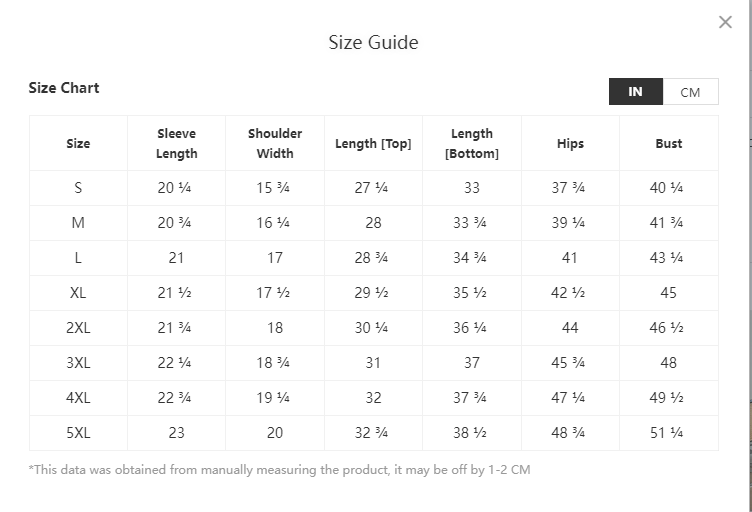Screen dimensions: 752x512
Task: Click the Shoulder Width value for 4XL
Action: (275, 398)
